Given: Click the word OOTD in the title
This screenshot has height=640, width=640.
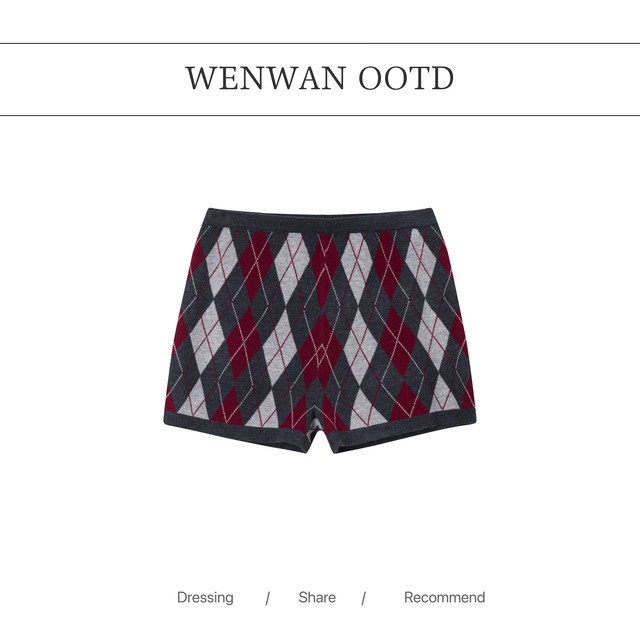Looking at the screenshot, I should click(406, 78).
